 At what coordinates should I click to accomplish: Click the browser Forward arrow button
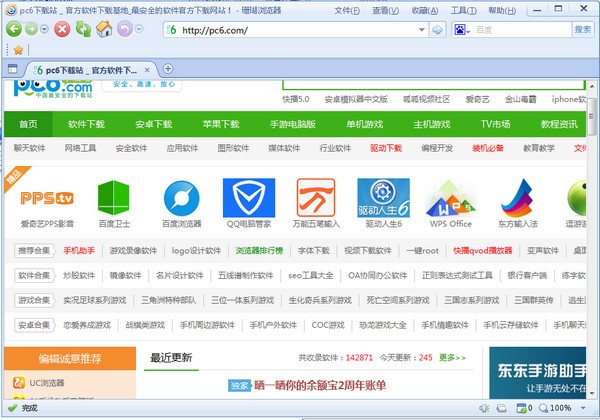point(31,29)
